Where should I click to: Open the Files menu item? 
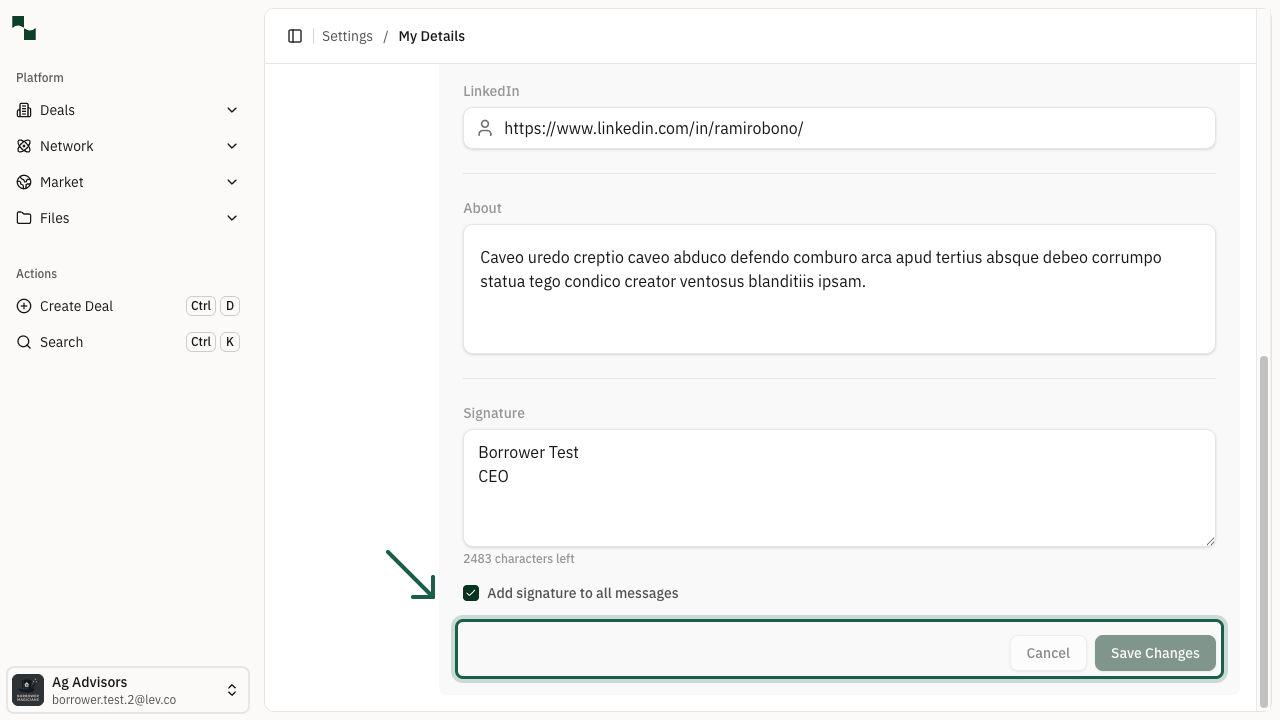pos(55,218)
